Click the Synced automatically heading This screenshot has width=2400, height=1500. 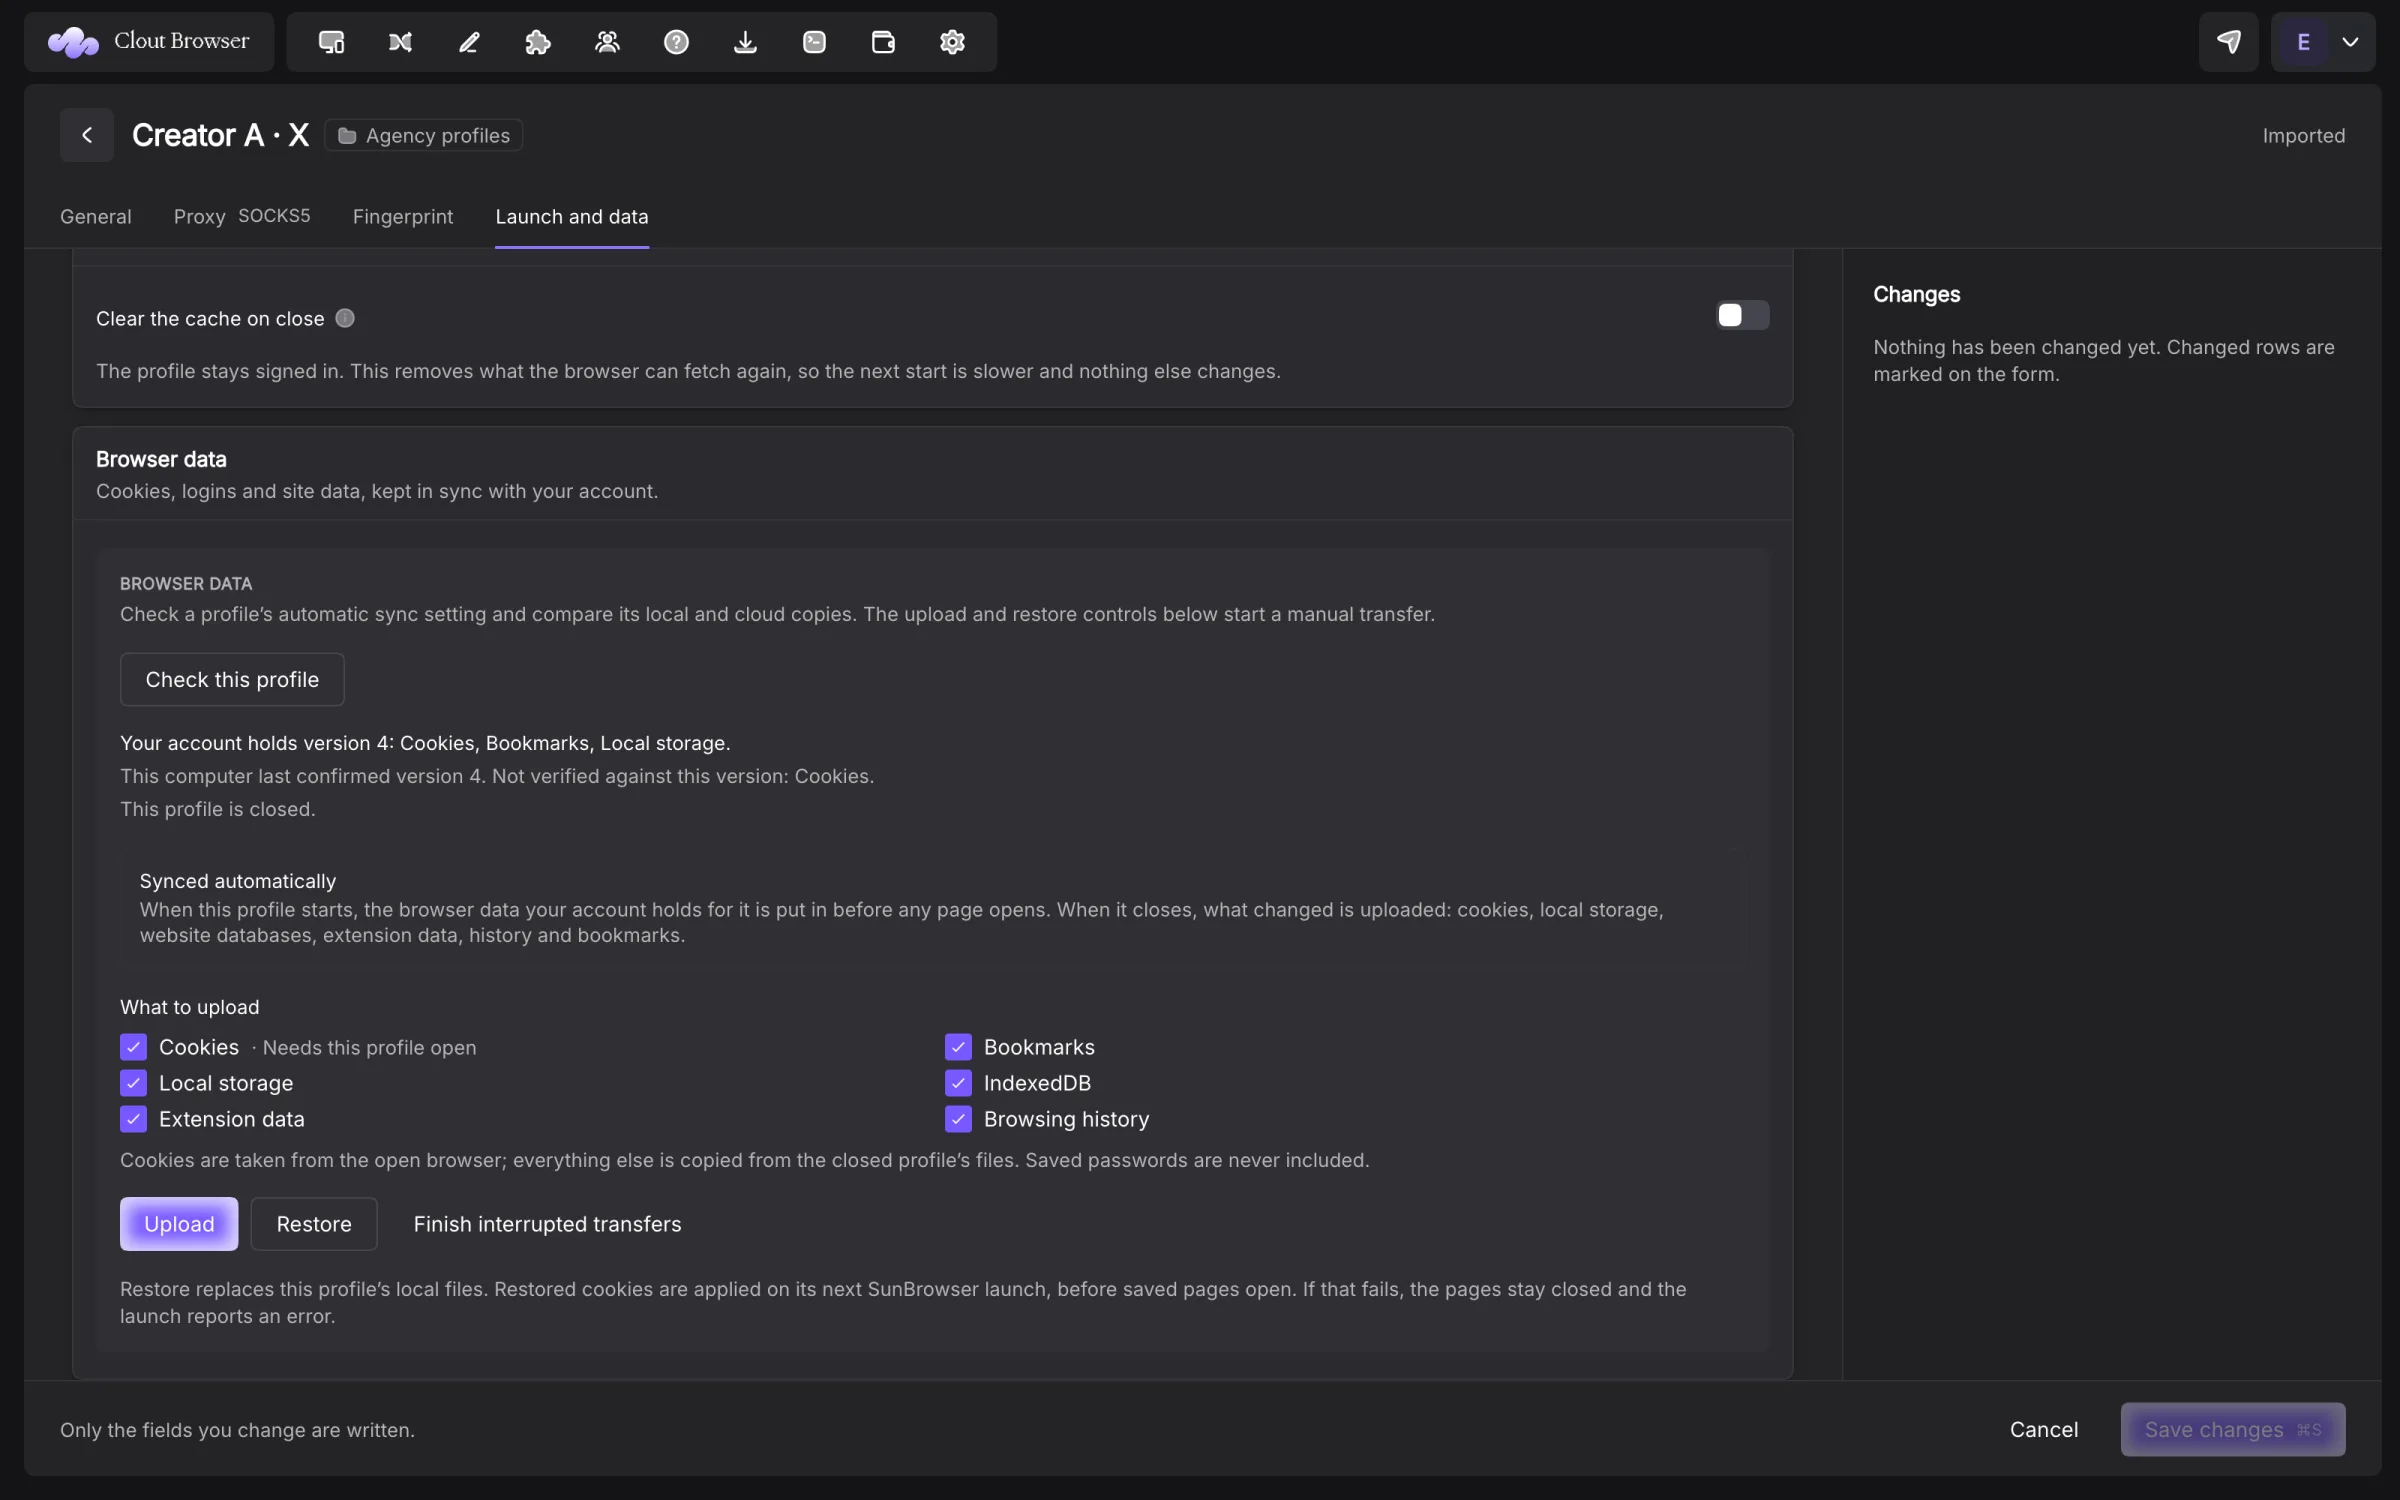[x=238, y=881]
